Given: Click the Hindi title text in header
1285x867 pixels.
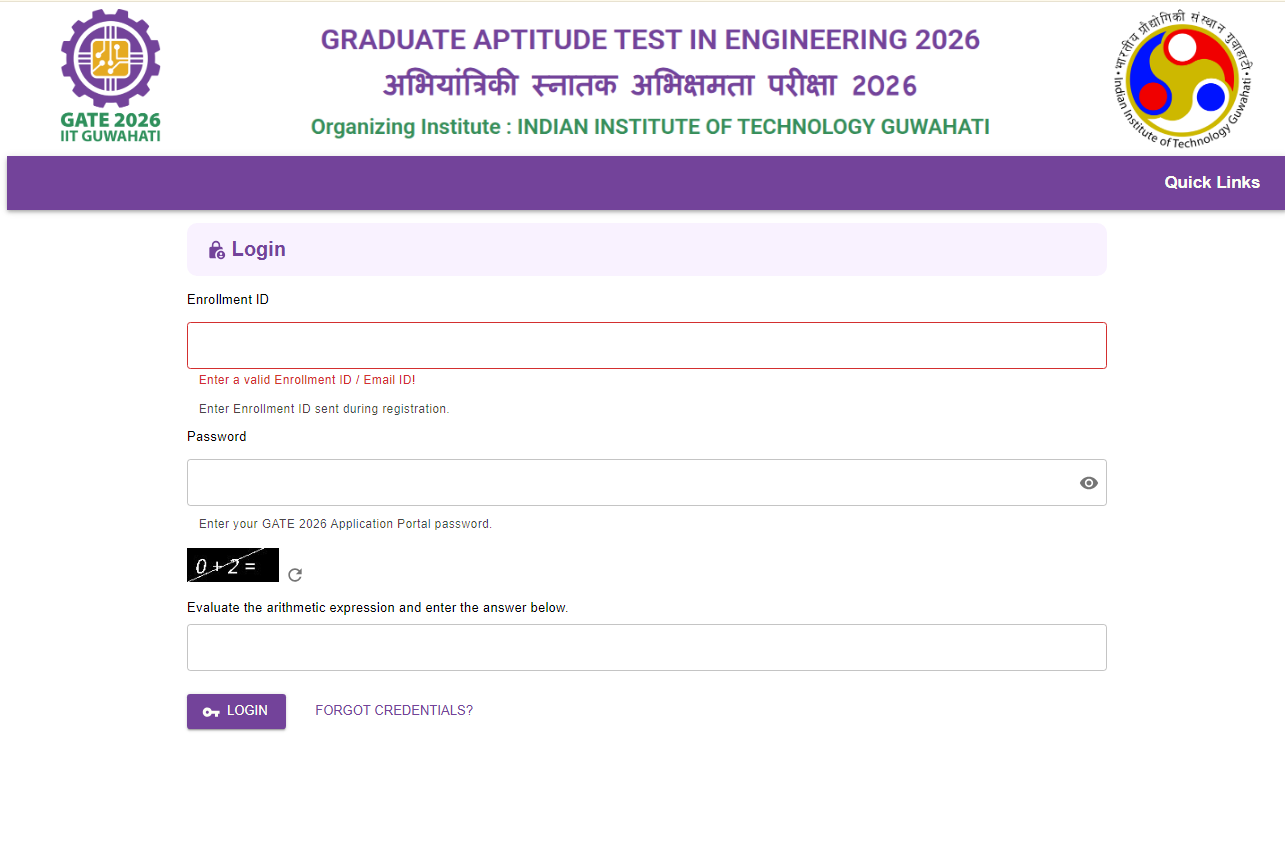Looking at the screenshot, I should tap(650, 86).
